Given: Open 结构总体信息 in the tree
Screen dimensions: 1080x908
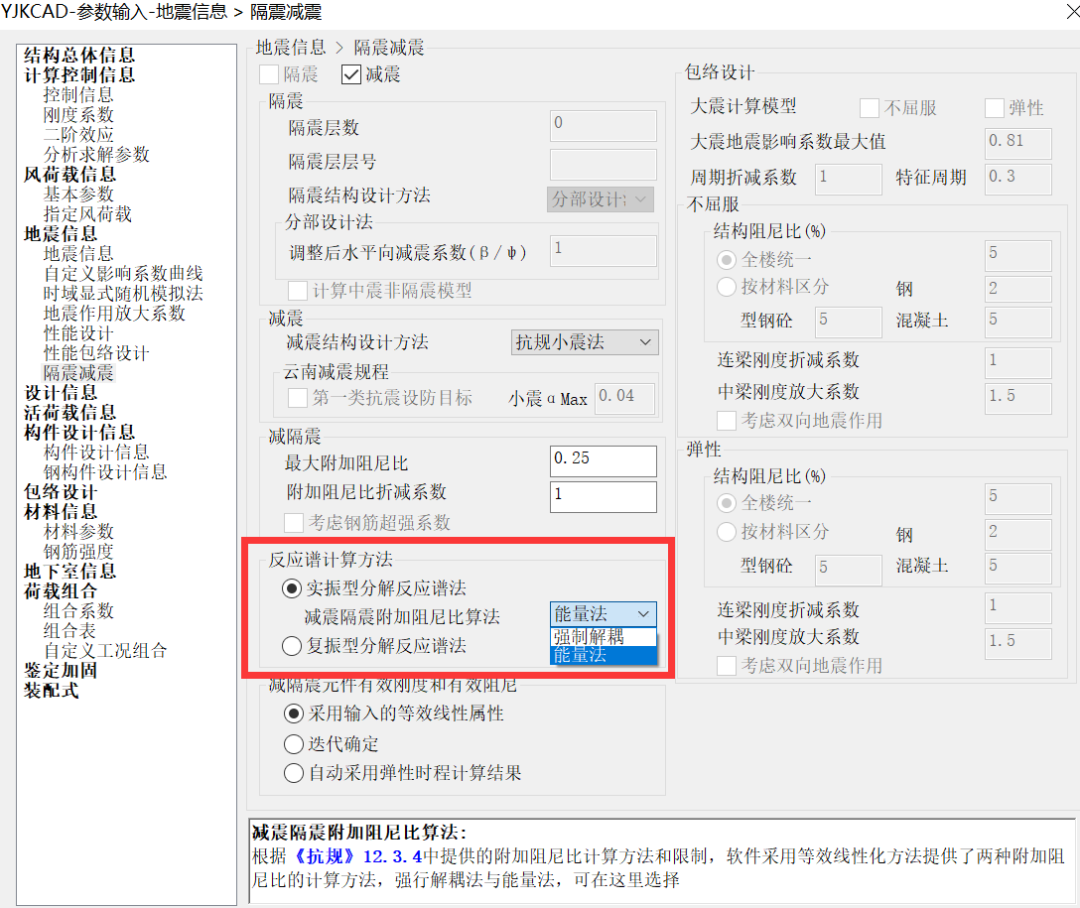Looking at the screenshot, I should 79,55.
